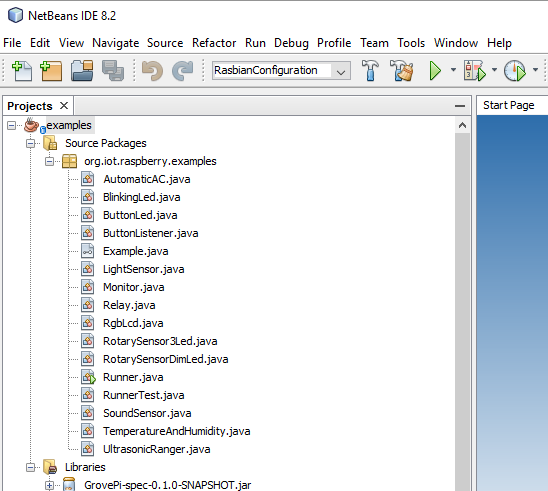Open the Profile Project dropdown arrow
Screen dimensions: 548x491
click(535, 70)
